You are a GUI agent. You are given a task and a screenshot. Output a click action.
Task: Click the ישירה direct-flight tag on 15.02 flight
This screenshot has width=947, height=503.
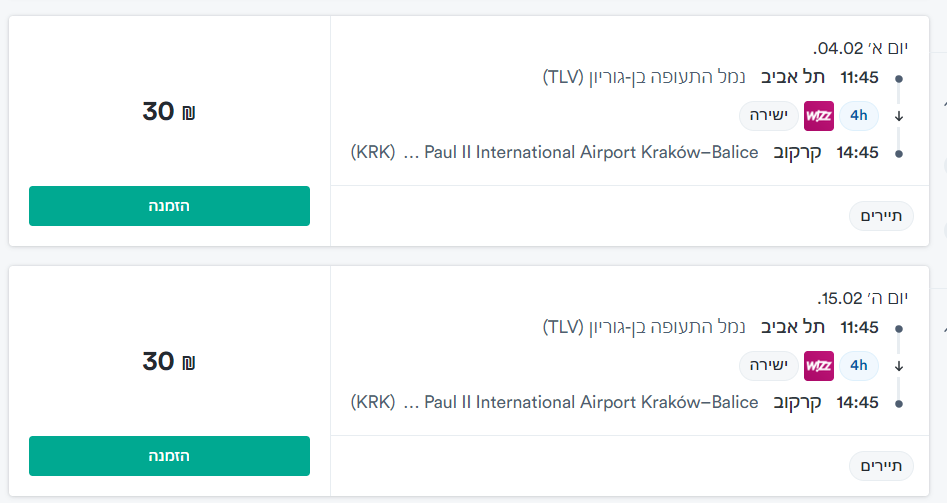click(x=769, y=366)
